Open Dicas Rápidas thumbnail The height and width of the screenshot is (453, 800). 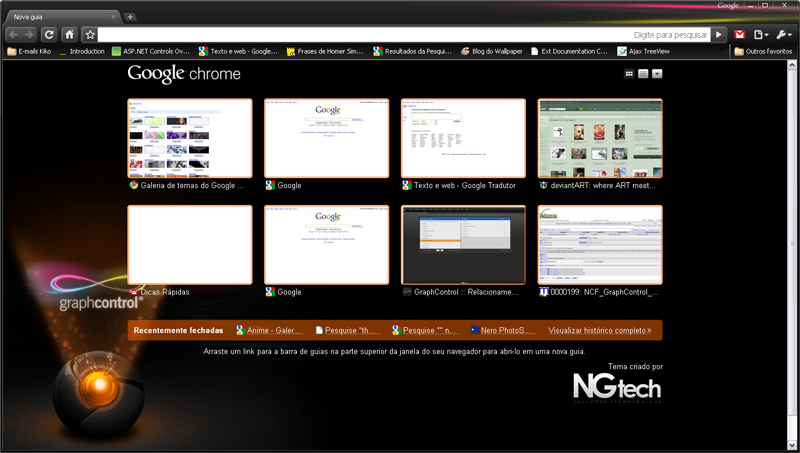pyautogui.click(x=190, y=245)
